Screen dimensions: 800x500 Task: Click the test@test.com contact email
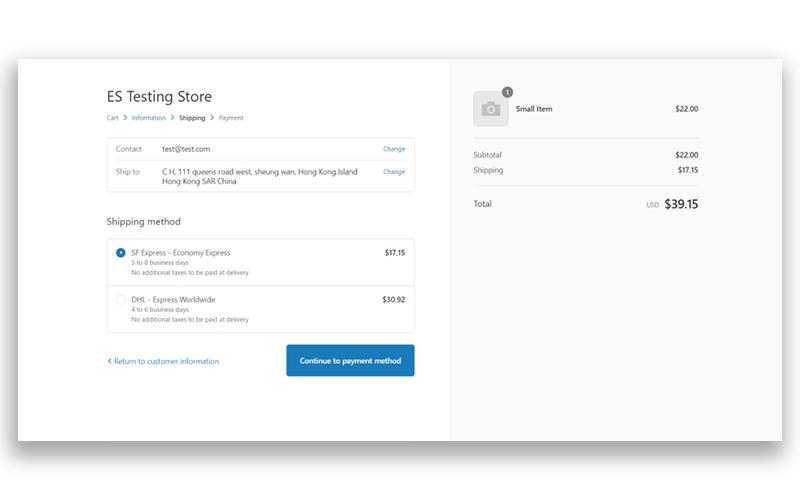(186, 149)
